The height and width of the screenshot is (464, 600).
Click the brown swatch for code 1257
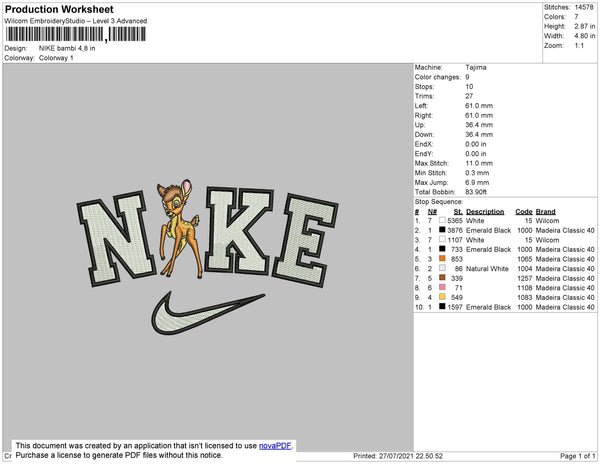442,278
